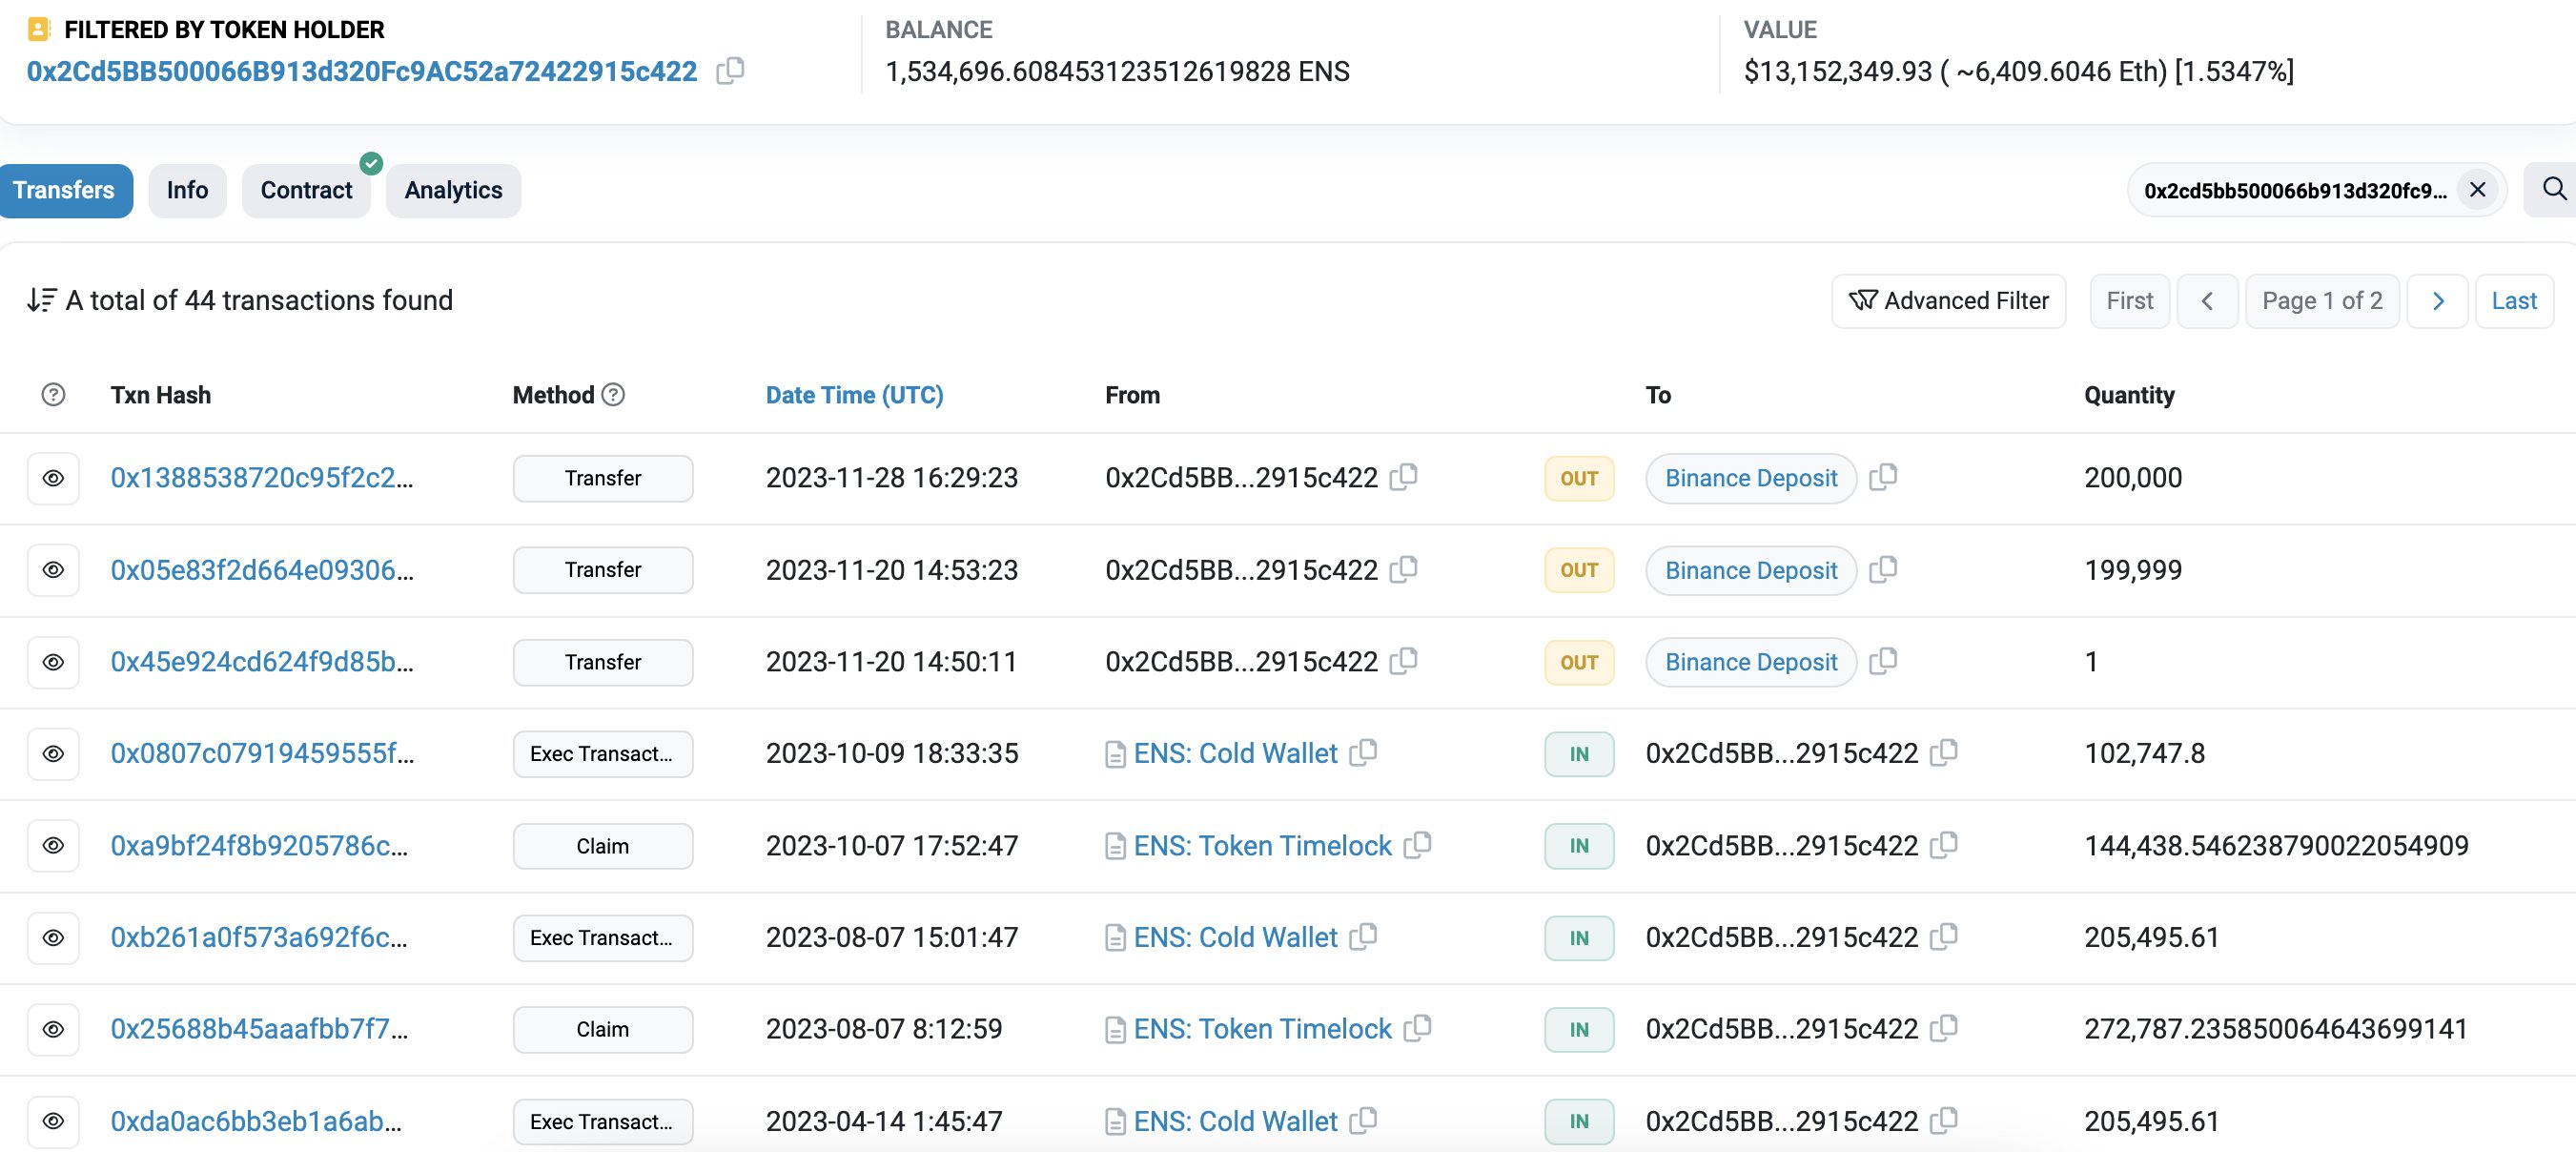The width and height of the screenshot is (2576, 1152).
Task: Open transaction hash 0xb261a0f573a692f6c
Action: click(x=259, y=937)
